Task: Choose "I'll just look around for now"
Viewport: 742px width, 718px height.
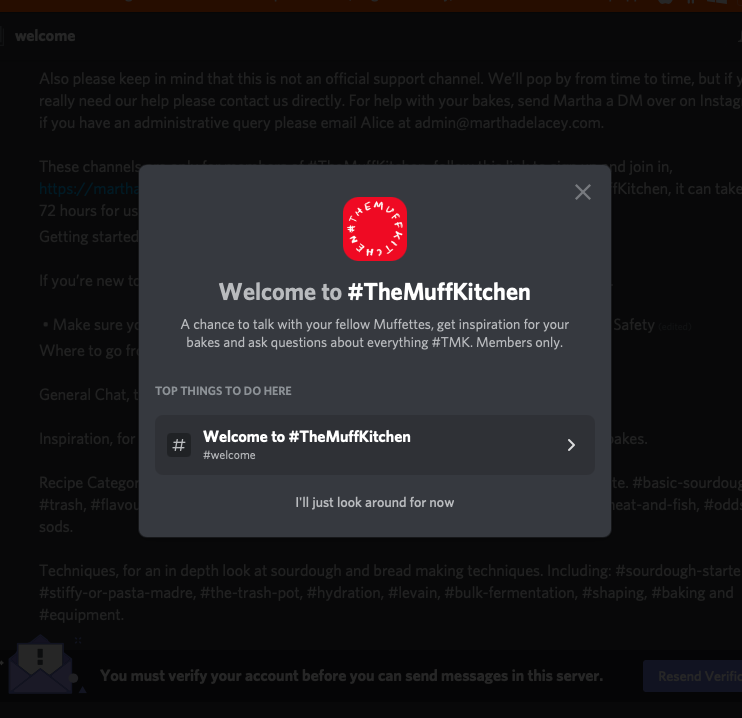Action: pos(375,502)
